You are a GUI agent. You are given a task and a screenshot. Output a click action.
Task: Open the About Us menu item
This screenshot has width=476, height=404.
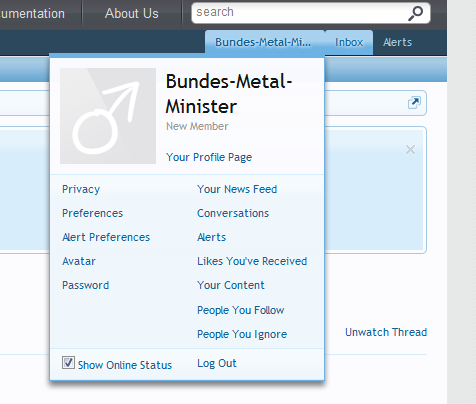coord(132,14)
